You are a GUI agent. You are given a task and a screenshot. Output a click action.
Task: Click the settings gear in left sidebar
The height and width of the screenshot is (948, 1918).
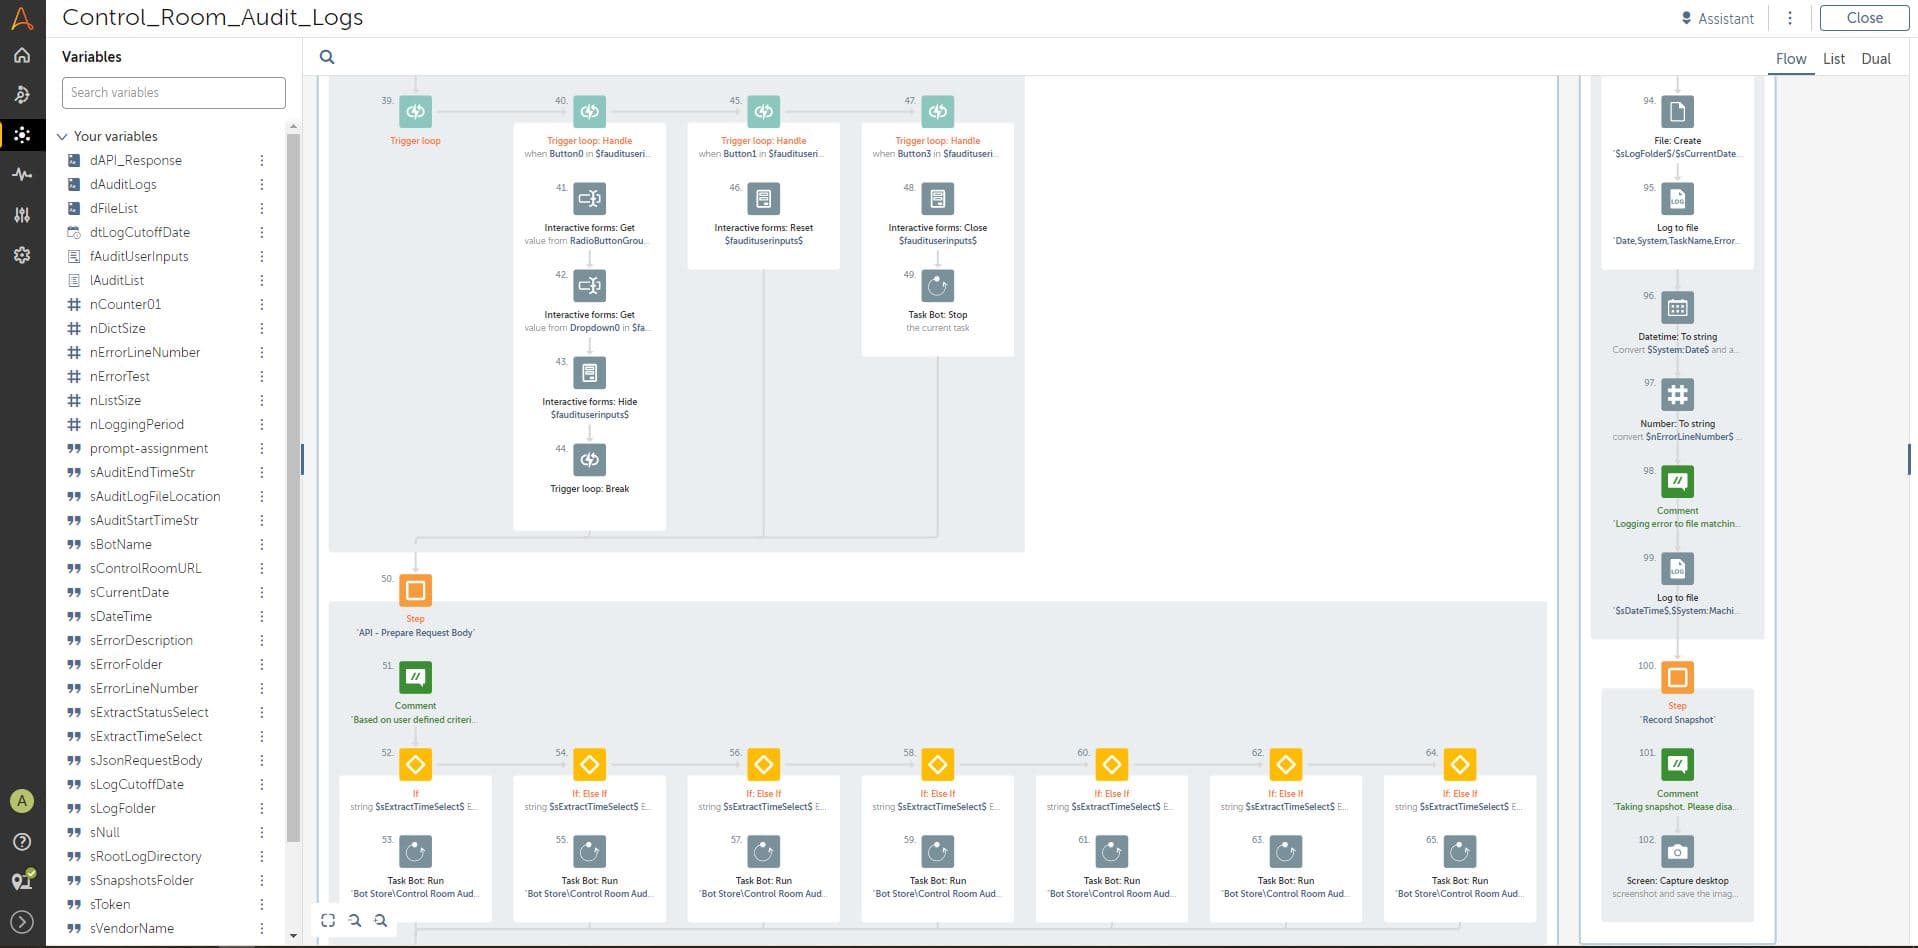pyautogui.click(x=22, y=255)
